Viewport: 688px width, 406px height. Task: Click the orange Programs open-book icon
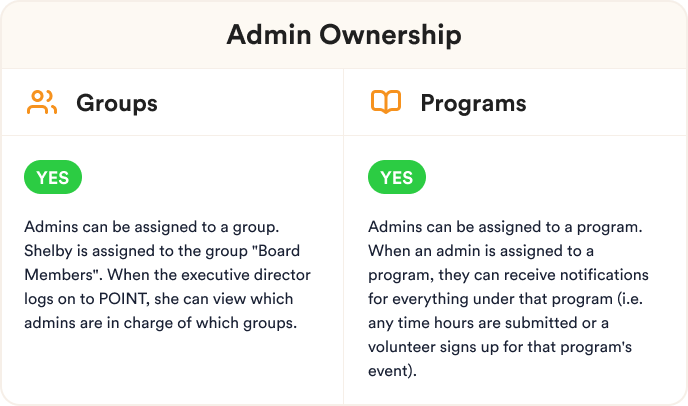click(x=386, y=102)
